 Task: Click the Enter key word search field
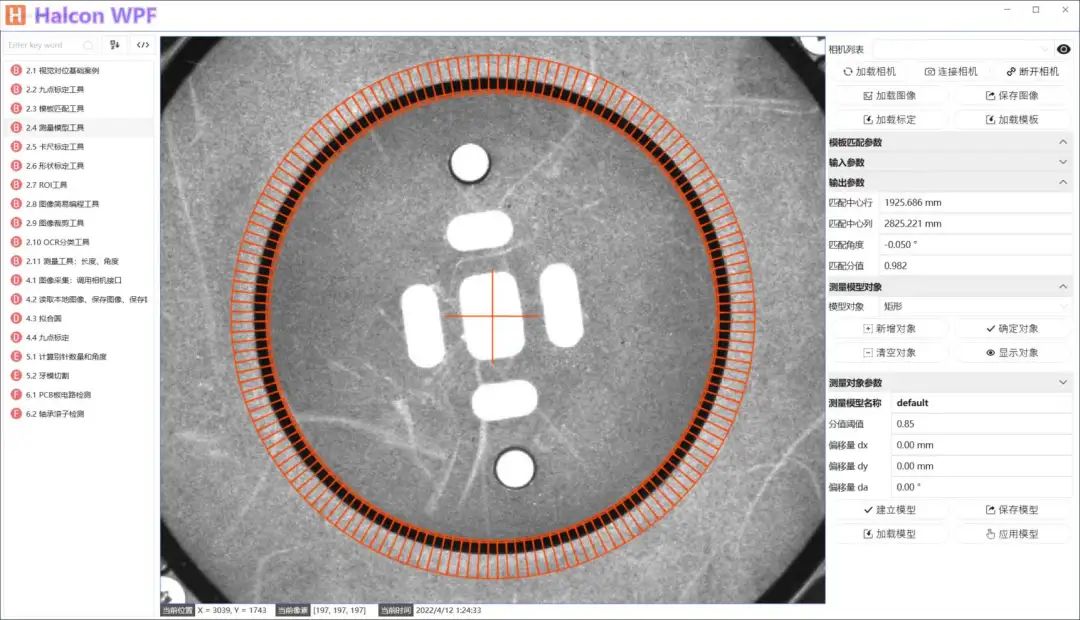point(45,45)
